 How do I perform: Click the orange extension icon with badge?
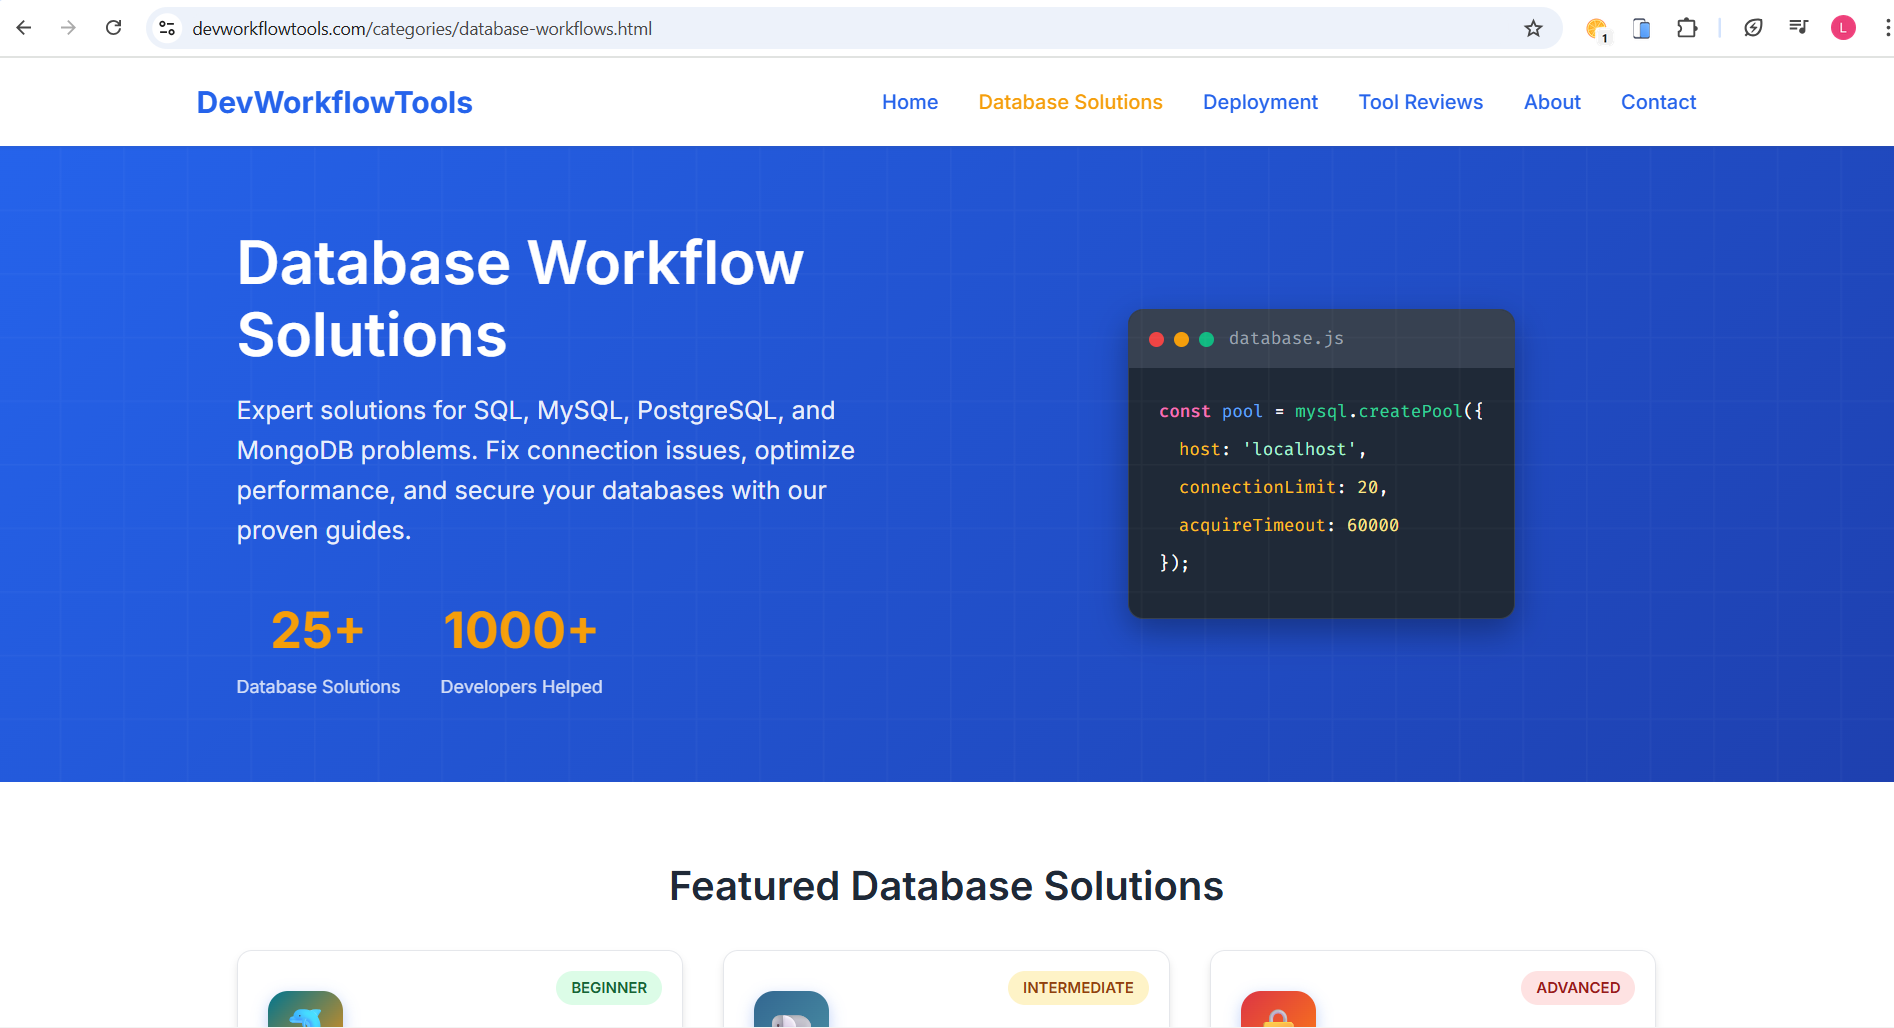(x=1595, y=28)
